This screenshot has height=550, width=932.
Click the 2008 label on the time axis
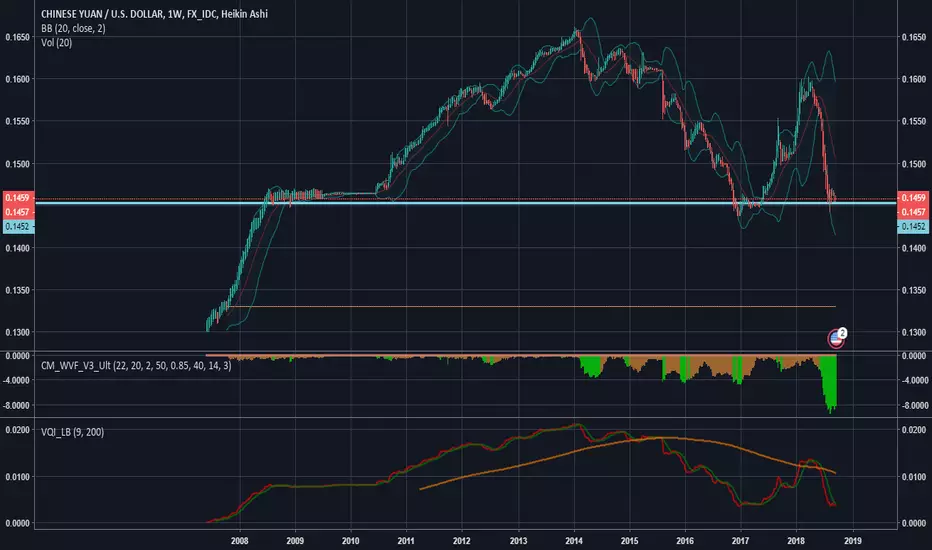point(239,540)
